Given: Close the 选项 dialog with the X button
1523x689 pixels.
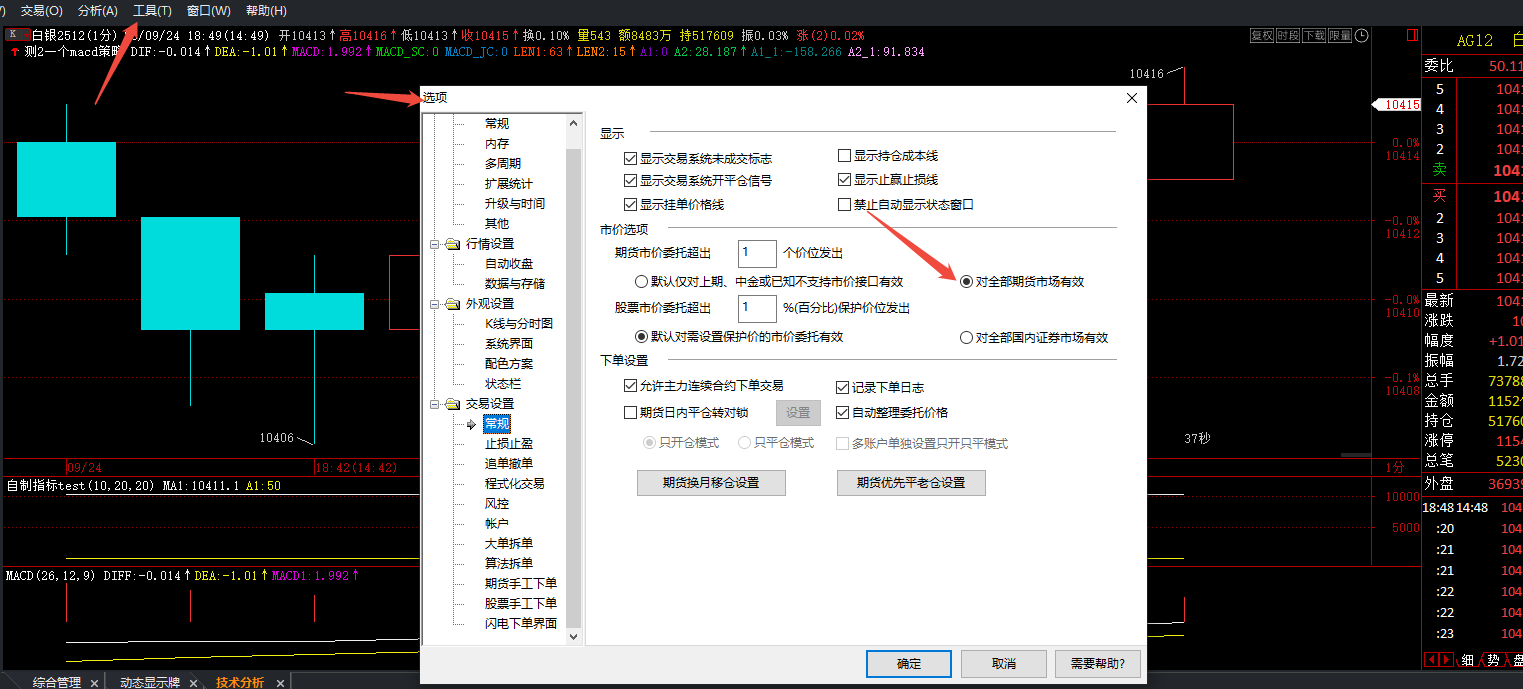Looking at the screenshot, I should 1132,98.
